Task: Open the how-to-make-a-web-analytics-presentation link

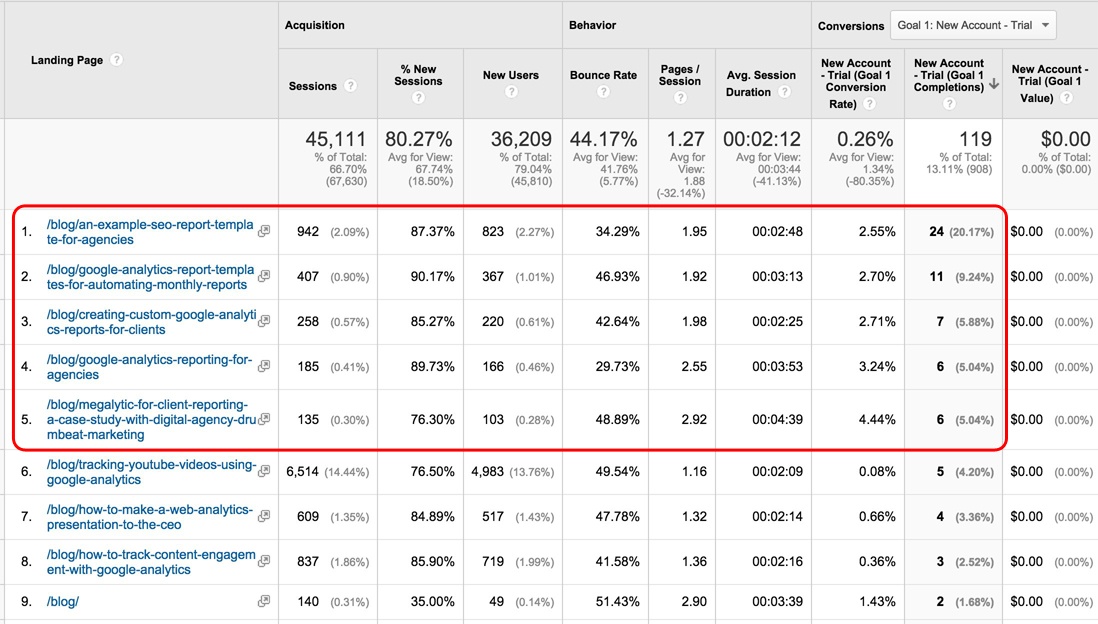Action: [x=150, y=517]
